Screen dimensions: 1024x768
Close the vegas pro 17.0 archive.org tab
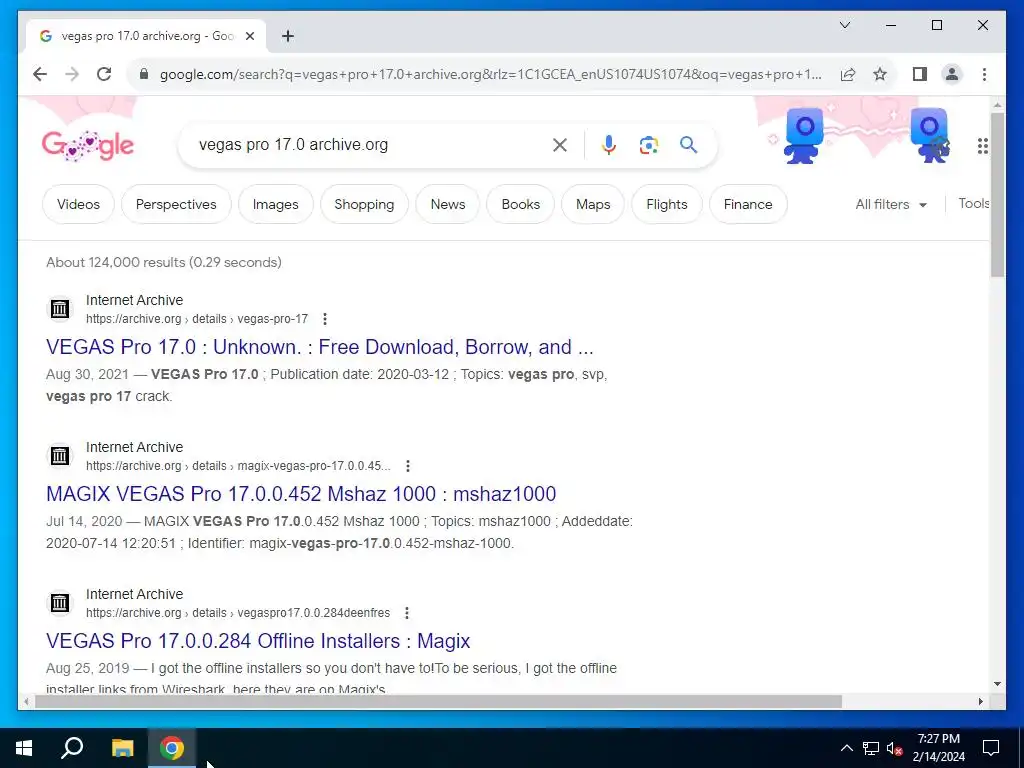click(x=249, y=37)
